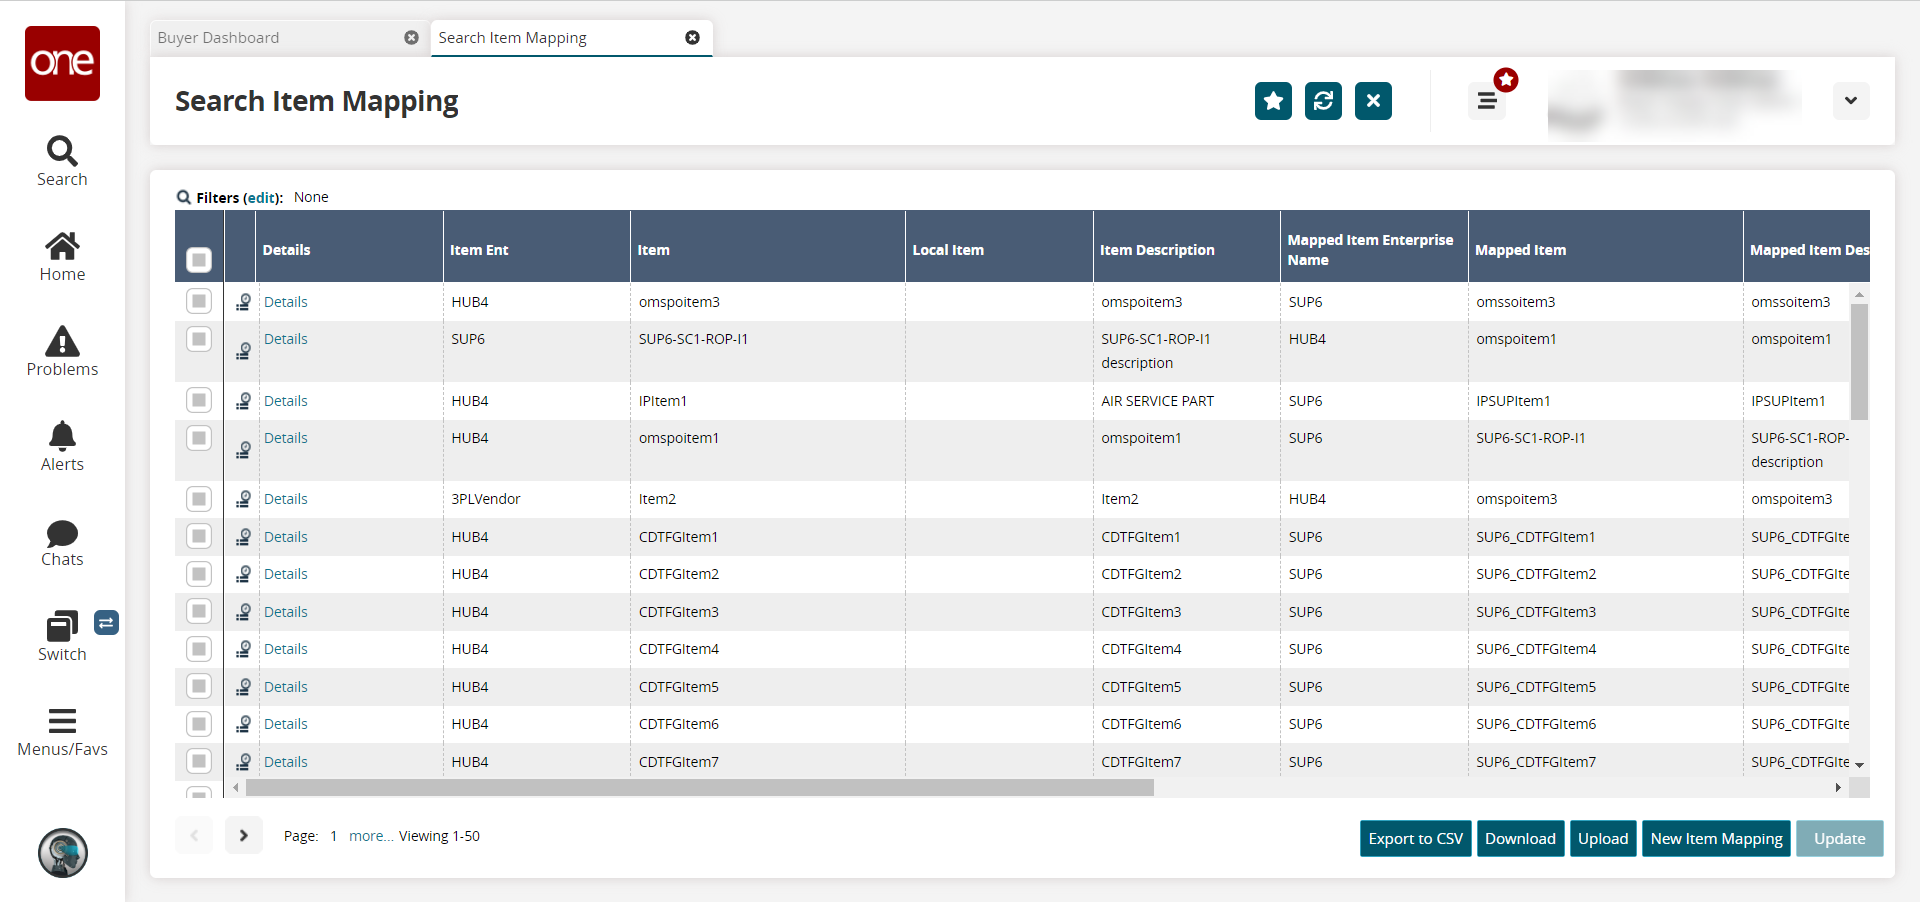Go to next page using arrow

(x=243, y=836)
